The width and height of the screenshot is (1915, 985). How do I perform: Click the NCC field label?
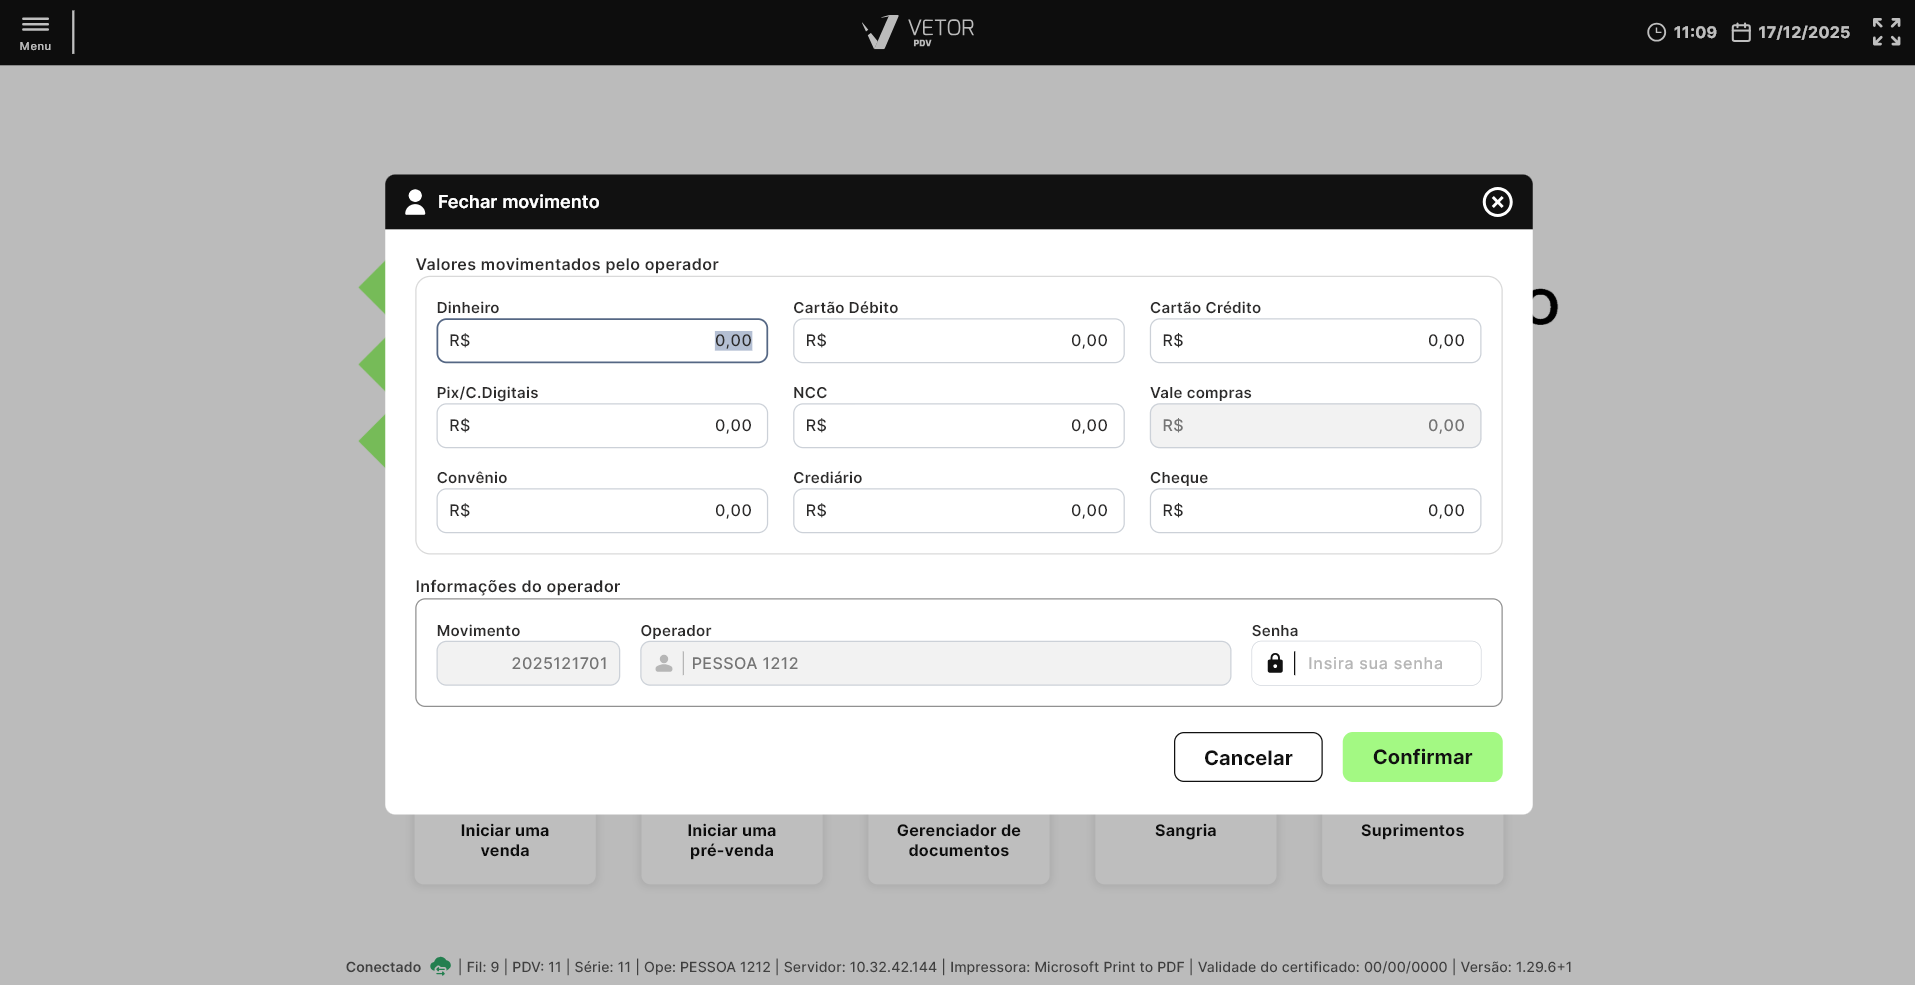[810, 393]
